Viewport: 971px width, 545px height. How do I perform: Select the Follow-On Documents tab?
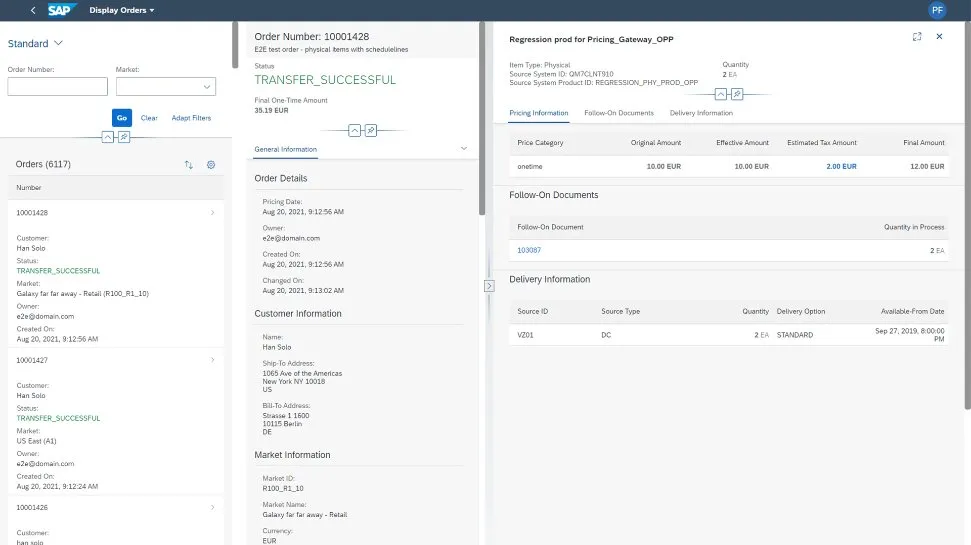coord(618,113)
